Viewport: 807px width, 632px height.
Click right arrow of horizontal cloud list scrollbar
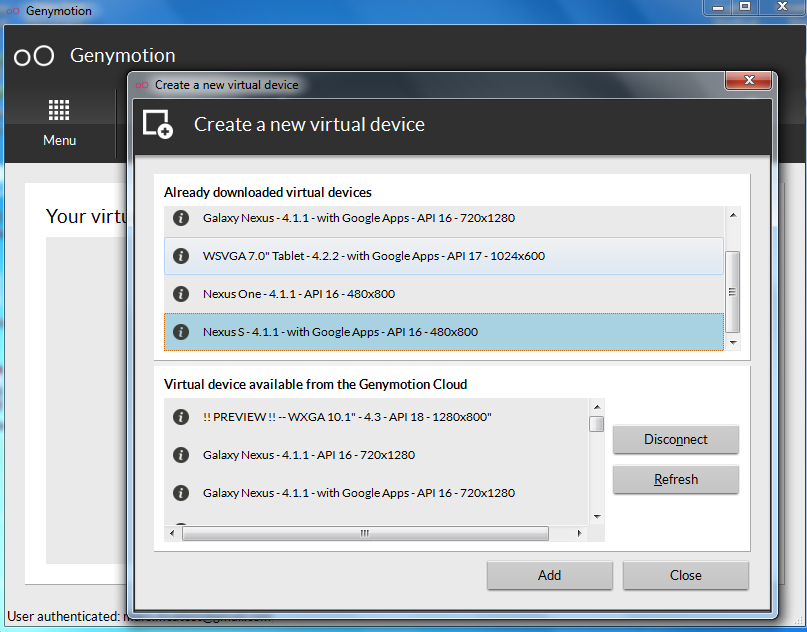click(x=583, y=533)
